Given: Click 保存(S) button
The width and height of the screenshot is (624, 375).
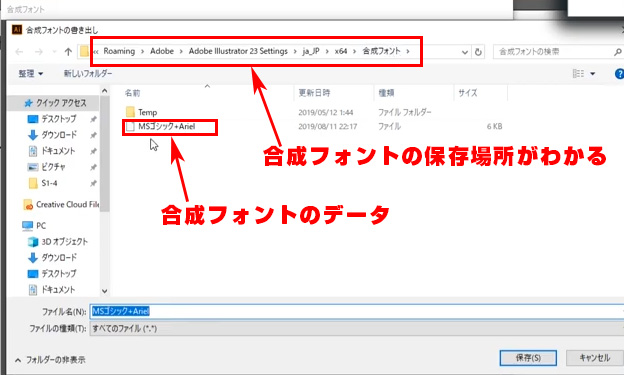Looking at the screenshot, I should pyautogui.click(x=528, y=358).
